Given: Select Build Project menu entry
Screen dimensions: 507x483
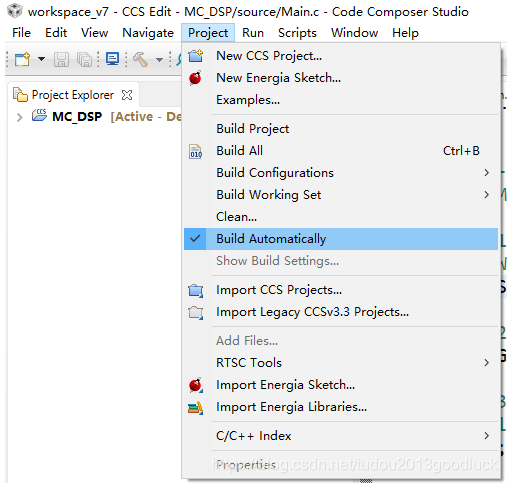Looking at the screenshot, I should 253,129.
